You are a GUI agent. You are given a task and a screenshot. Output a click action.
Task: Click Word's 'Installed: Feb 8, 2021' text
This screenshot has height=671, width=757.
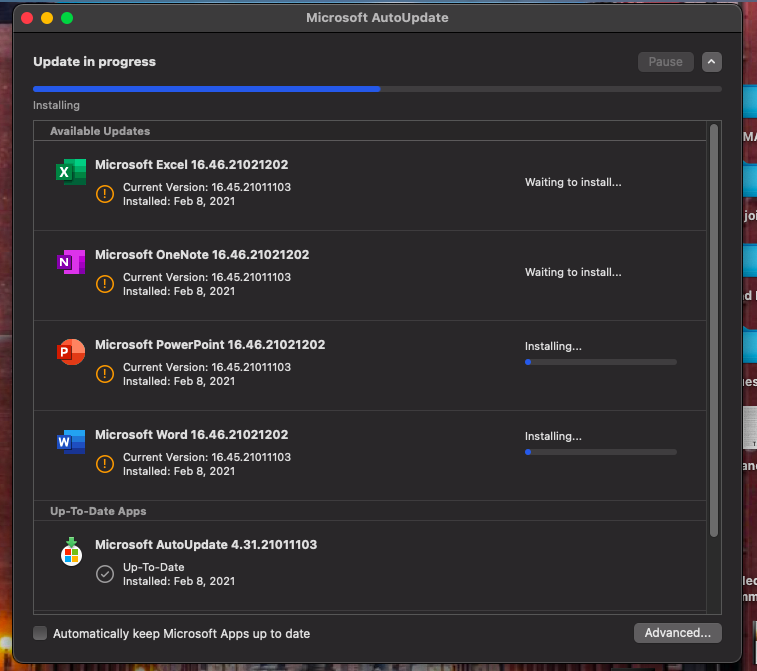pyautogui.click(x=179, y=471)
